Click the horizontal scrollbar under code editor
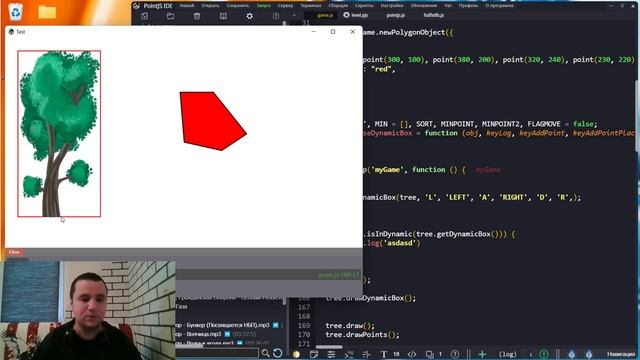This screenshot has width=640, height=360. 329,347
